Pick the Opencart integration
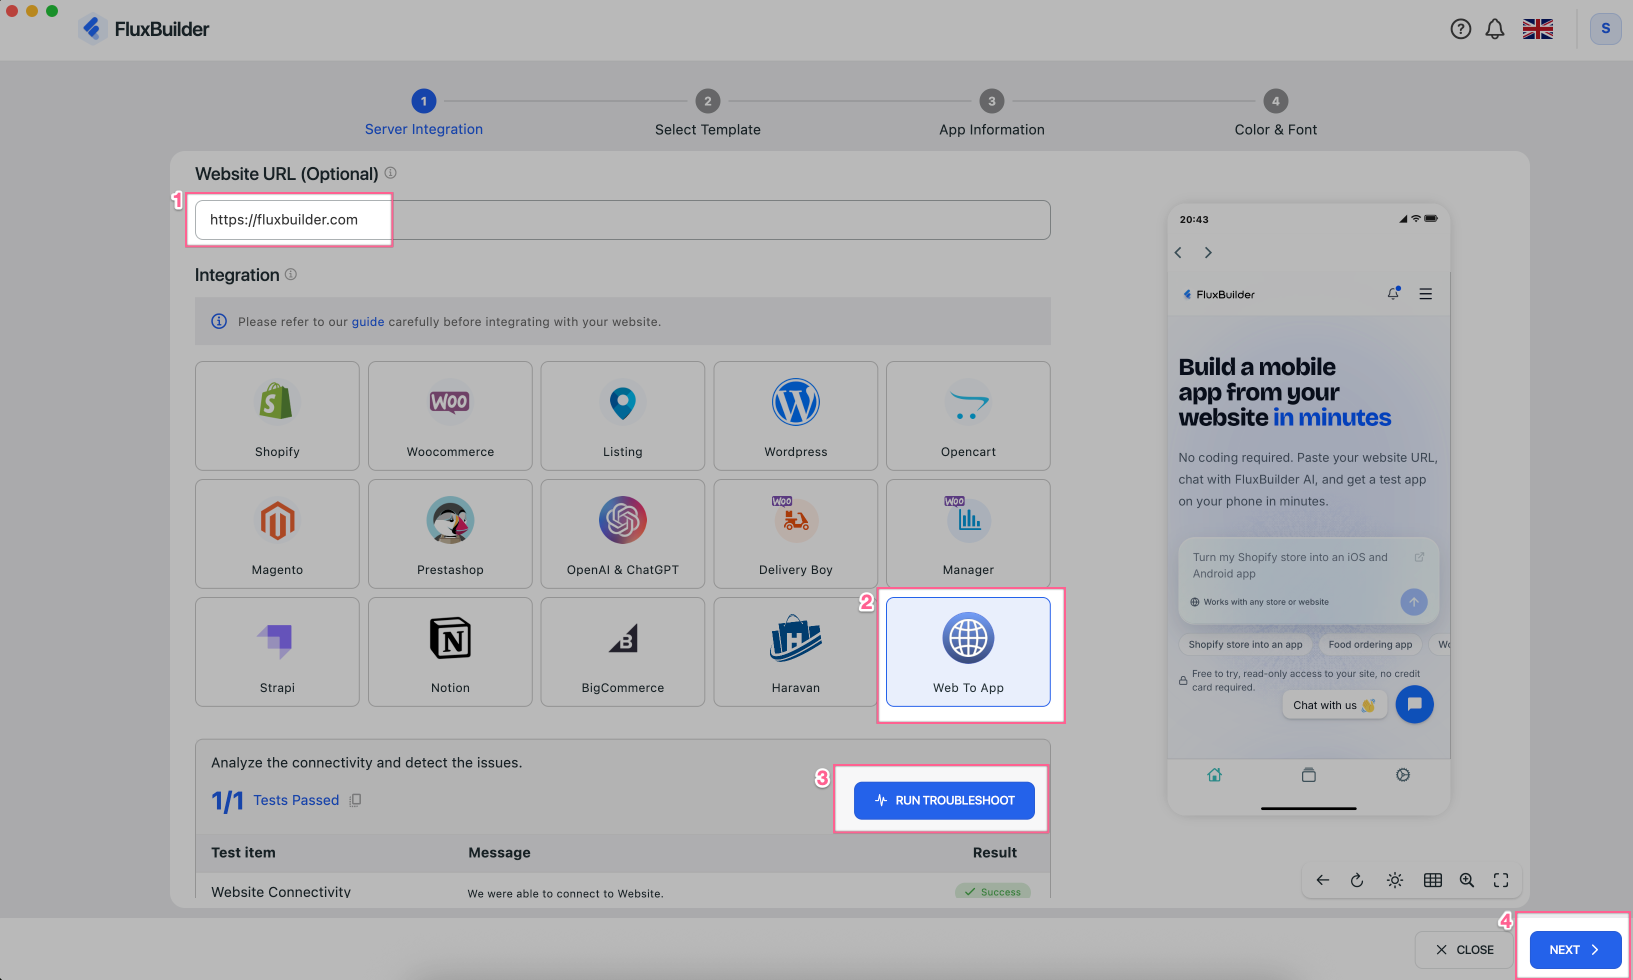 tap(968, 416)
